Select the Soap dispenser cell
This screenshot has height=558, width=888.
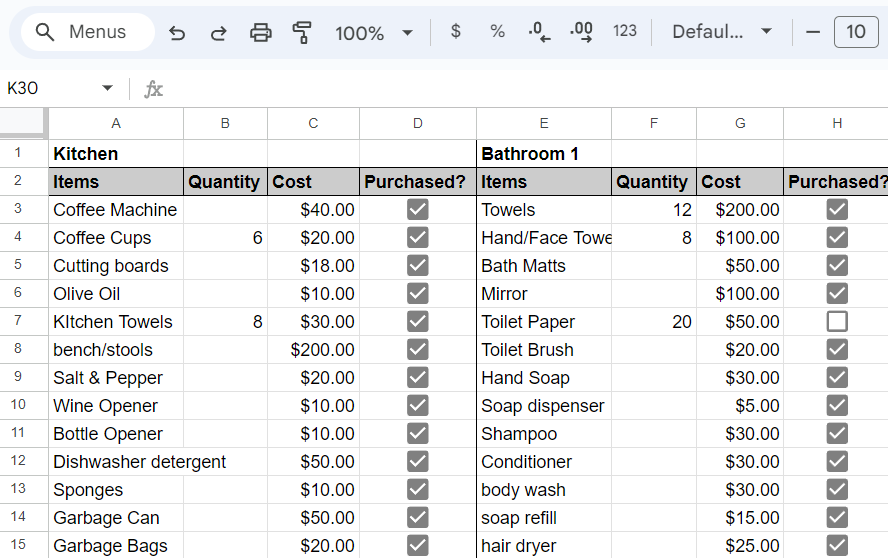(x=544, y=406)
